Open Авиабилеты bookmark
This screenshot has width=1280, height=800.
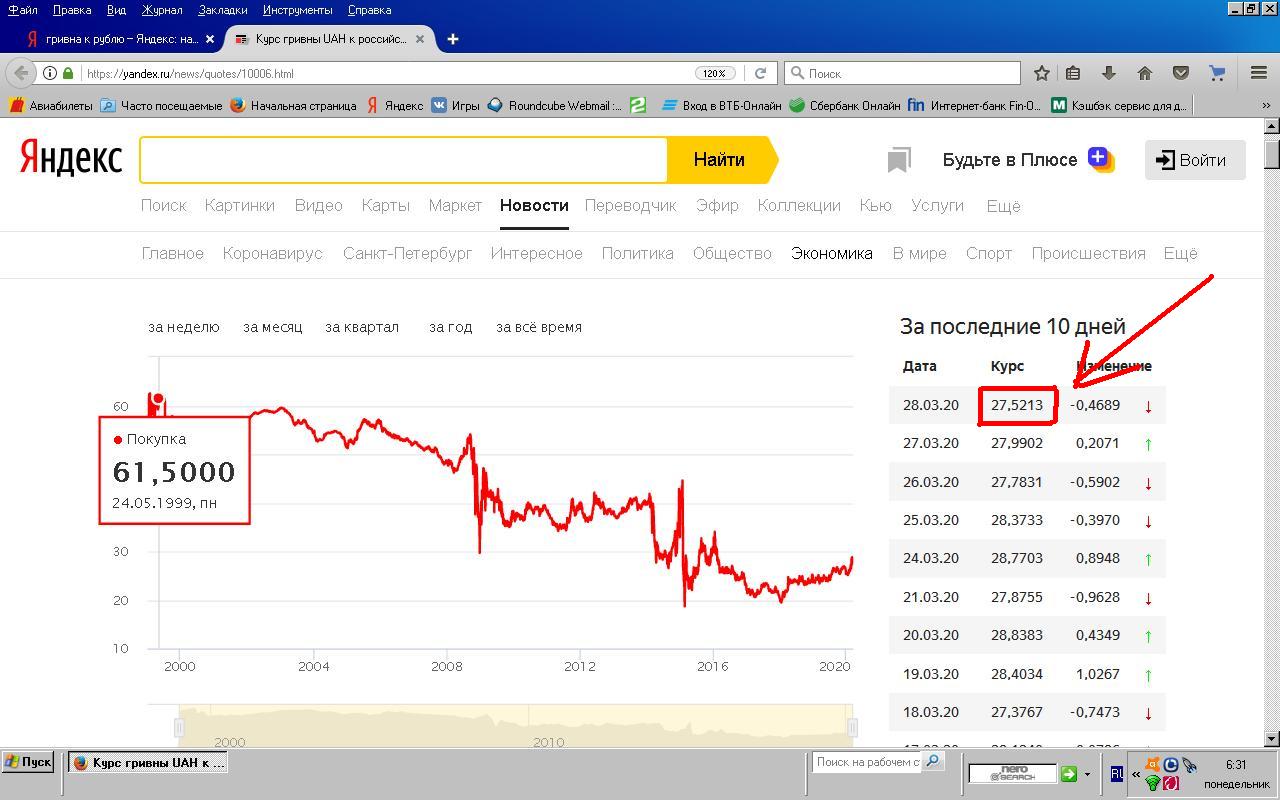pyautogui.click(x=50, y=105)
